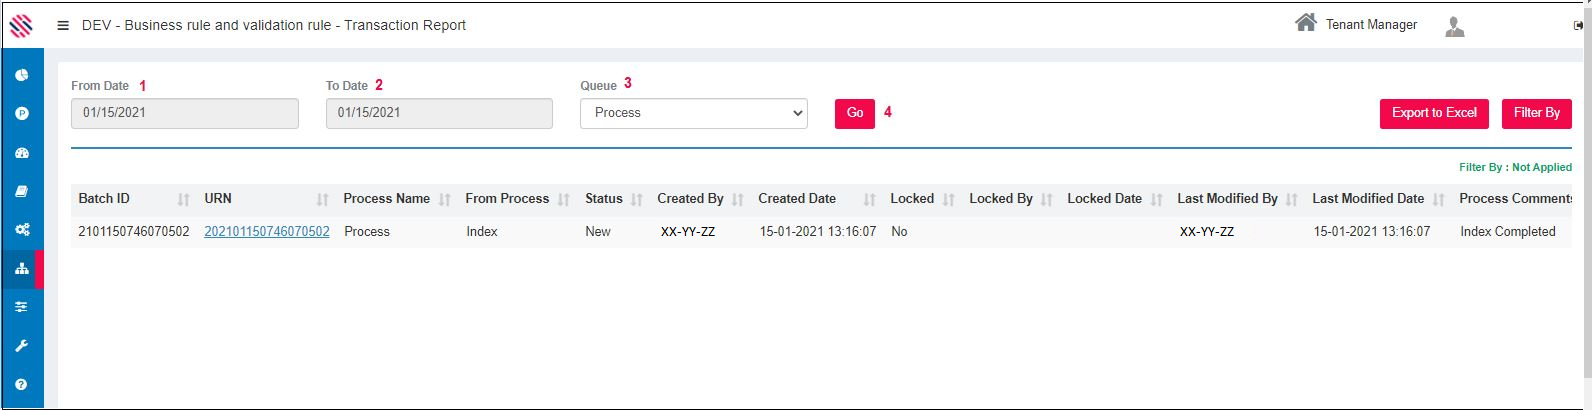Screen dimensions: 1592x410
Task: Open the dashboard gauge sidebar icon
Action: coord(21,153)
